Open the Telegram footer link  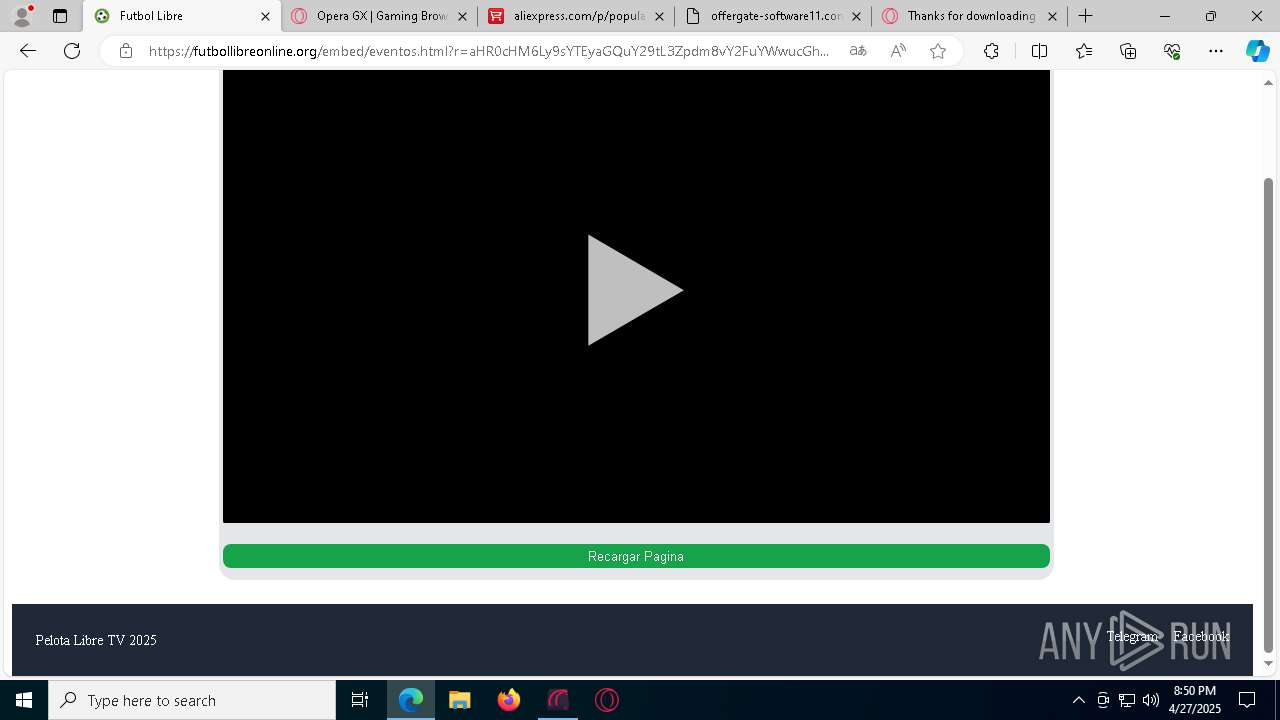click(1132, 636)
